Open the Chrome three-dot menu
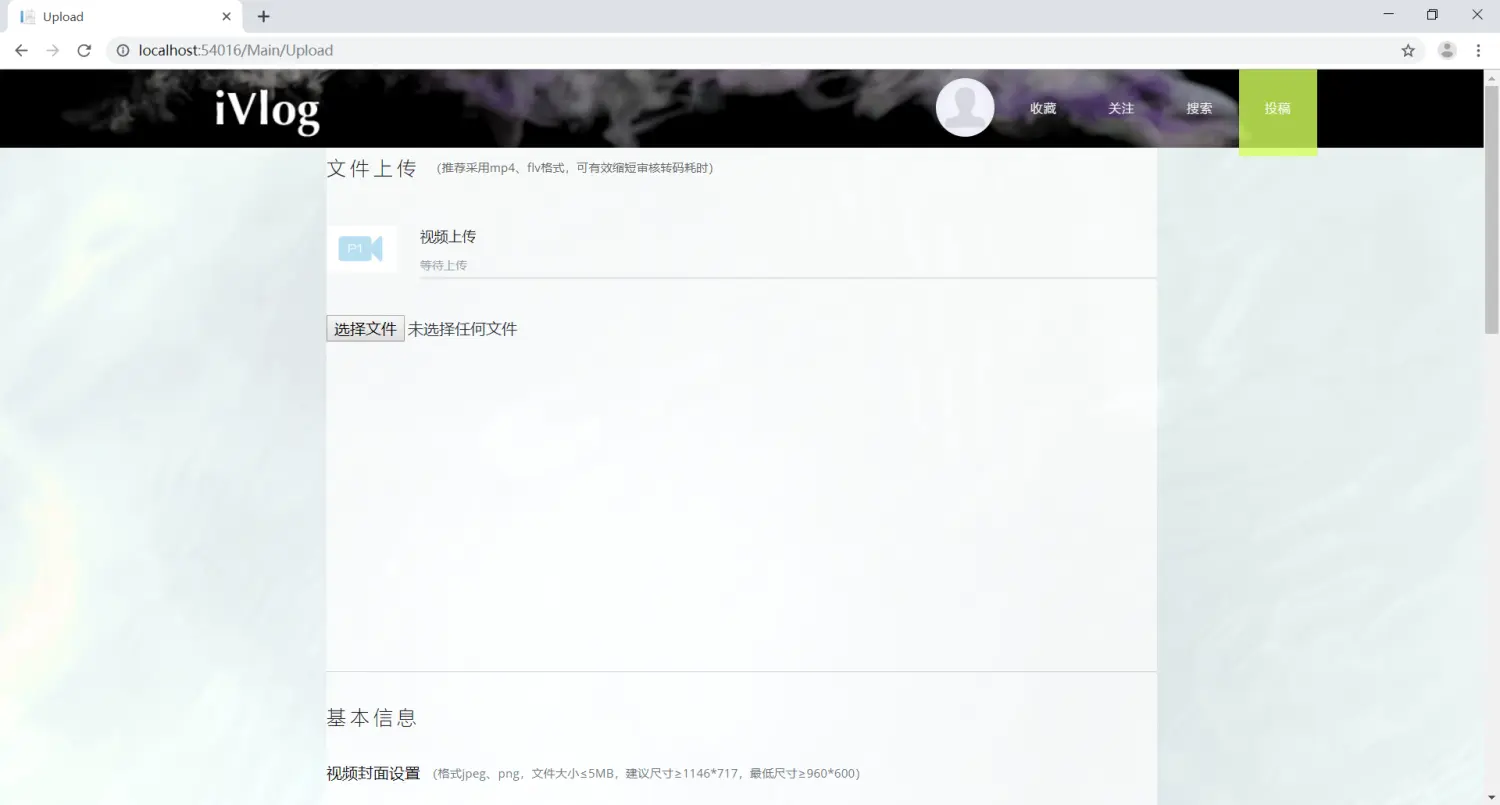The width and height of the screenshot is (1500, 805). coord(1478,50)
